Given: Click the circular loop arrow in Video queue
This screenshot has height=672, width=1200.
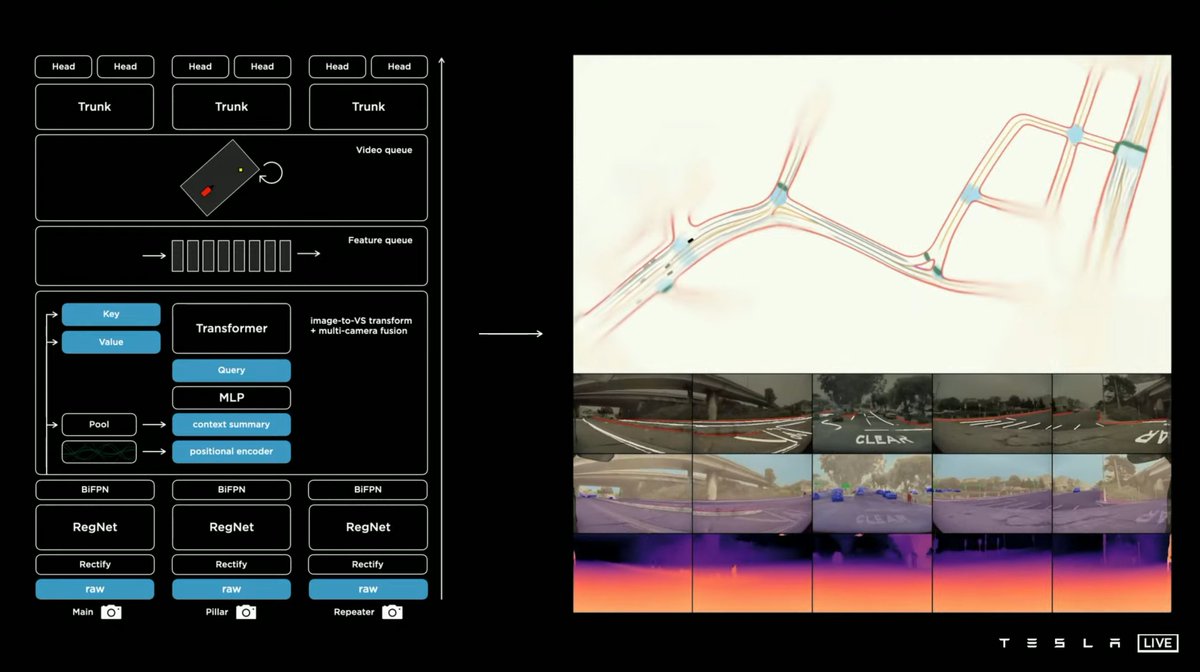Looking at the screenshot, I should point(270,174).
